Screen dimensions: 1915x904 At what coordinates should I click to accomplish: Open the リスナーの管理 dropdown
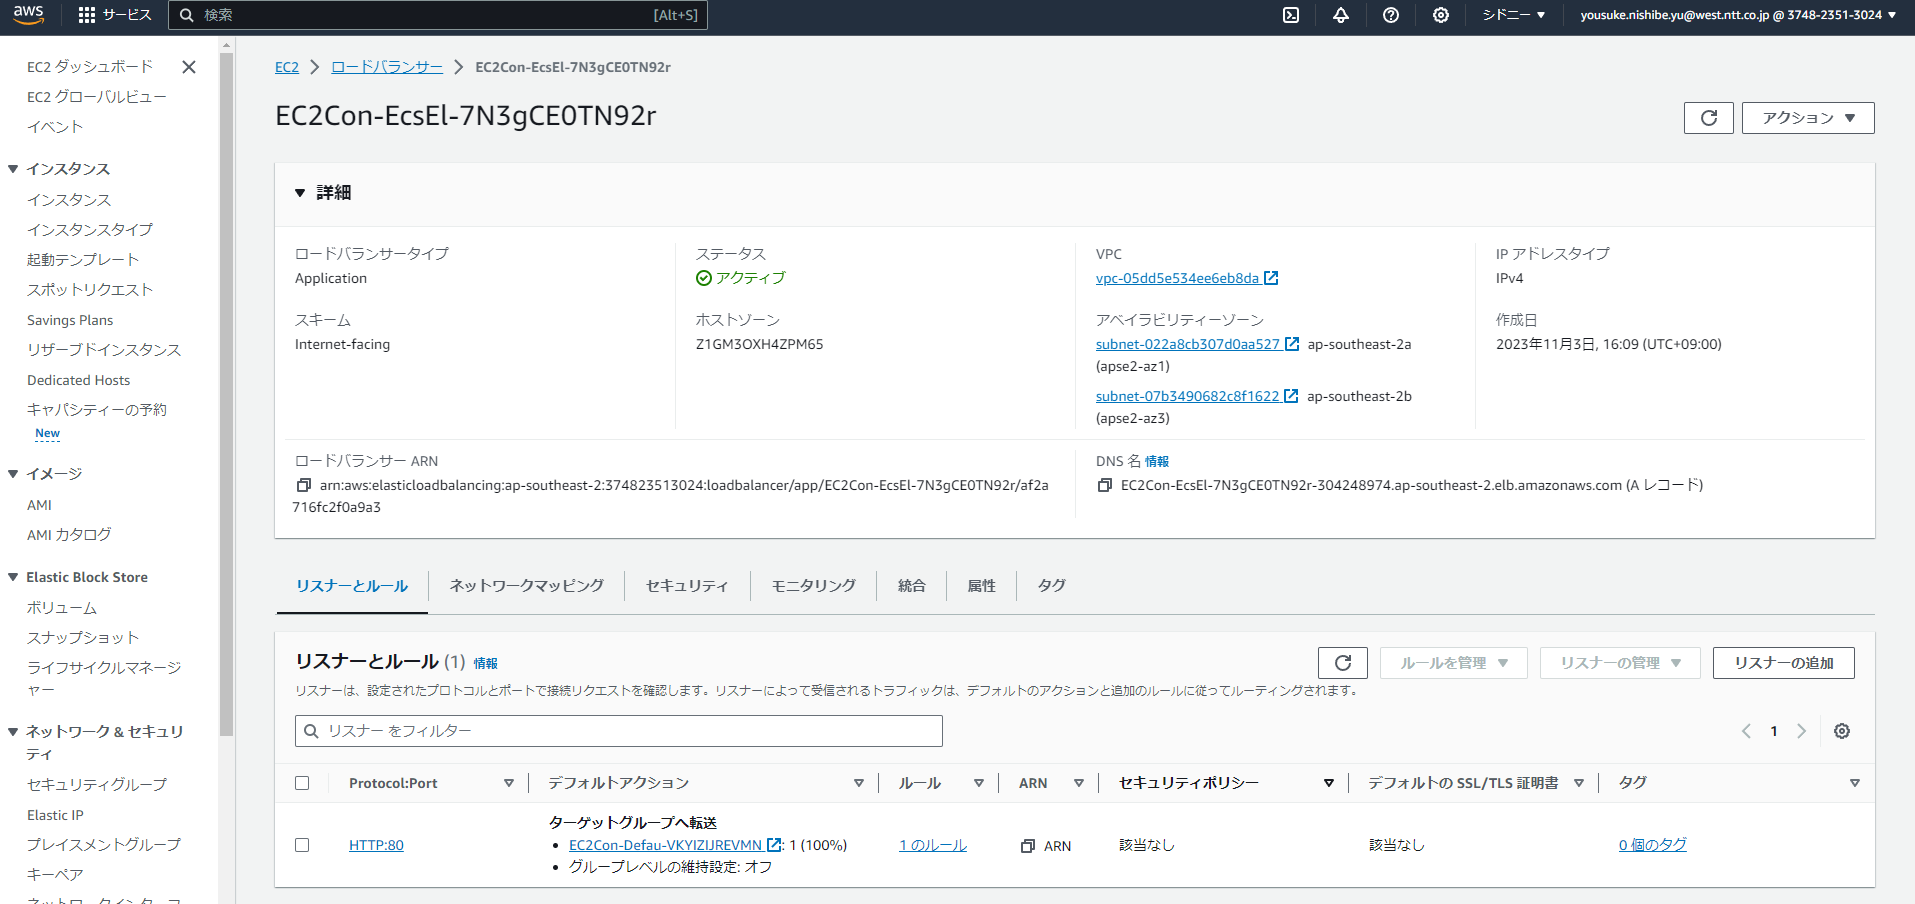point(1620,663)
